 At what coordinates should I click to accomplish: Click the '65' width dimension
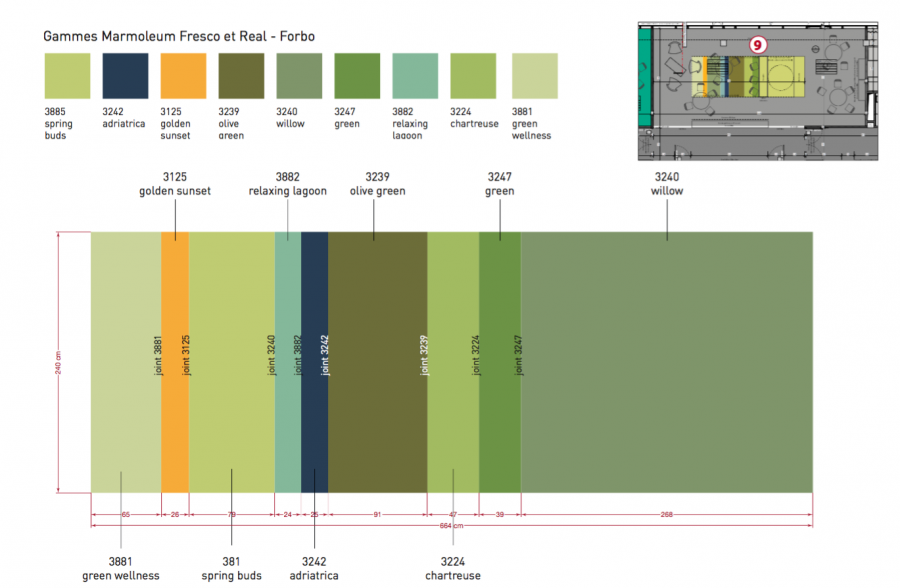click(126, 514)
